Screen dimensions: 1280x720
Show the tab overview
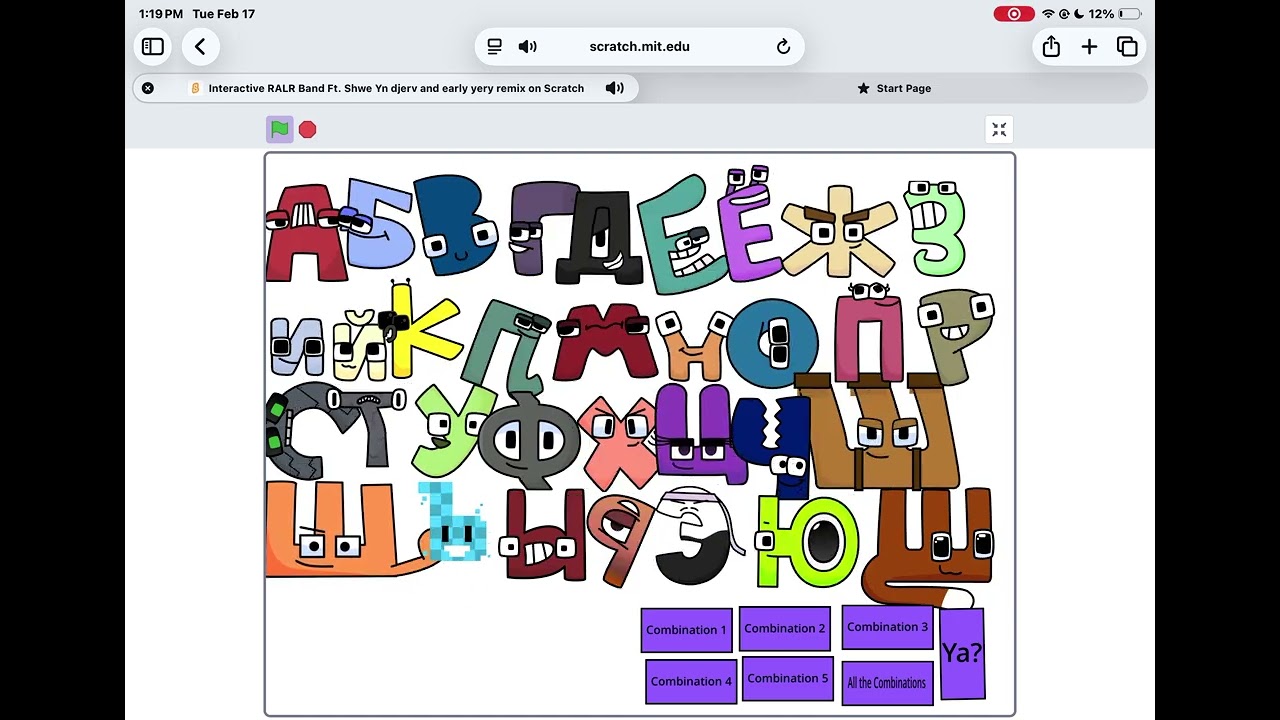click(1127, 46)
